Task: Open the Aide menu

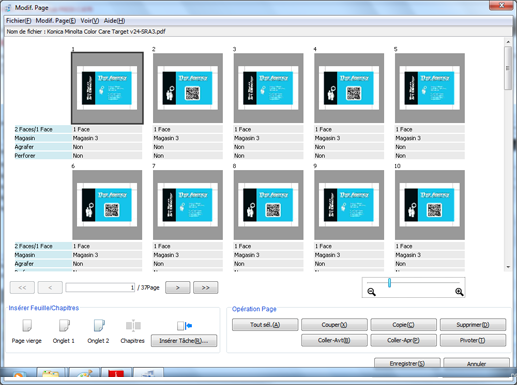Action: point(114,21)
